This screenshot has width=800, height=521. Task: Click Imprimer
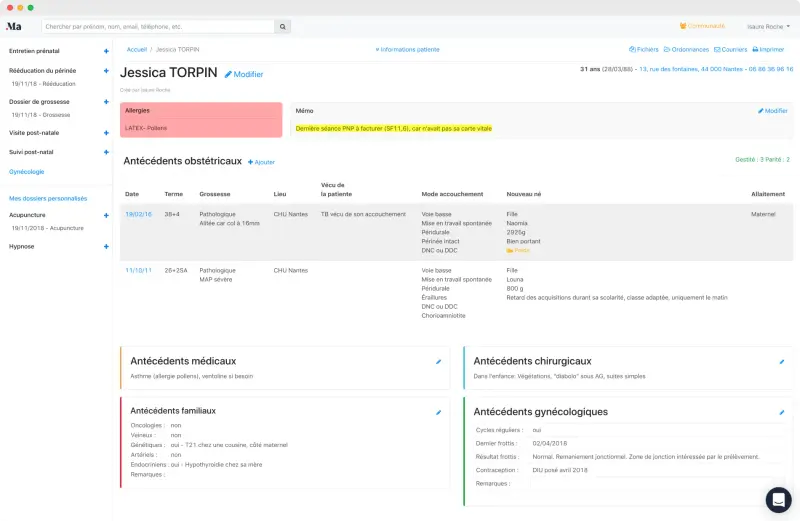coord(768,49)
